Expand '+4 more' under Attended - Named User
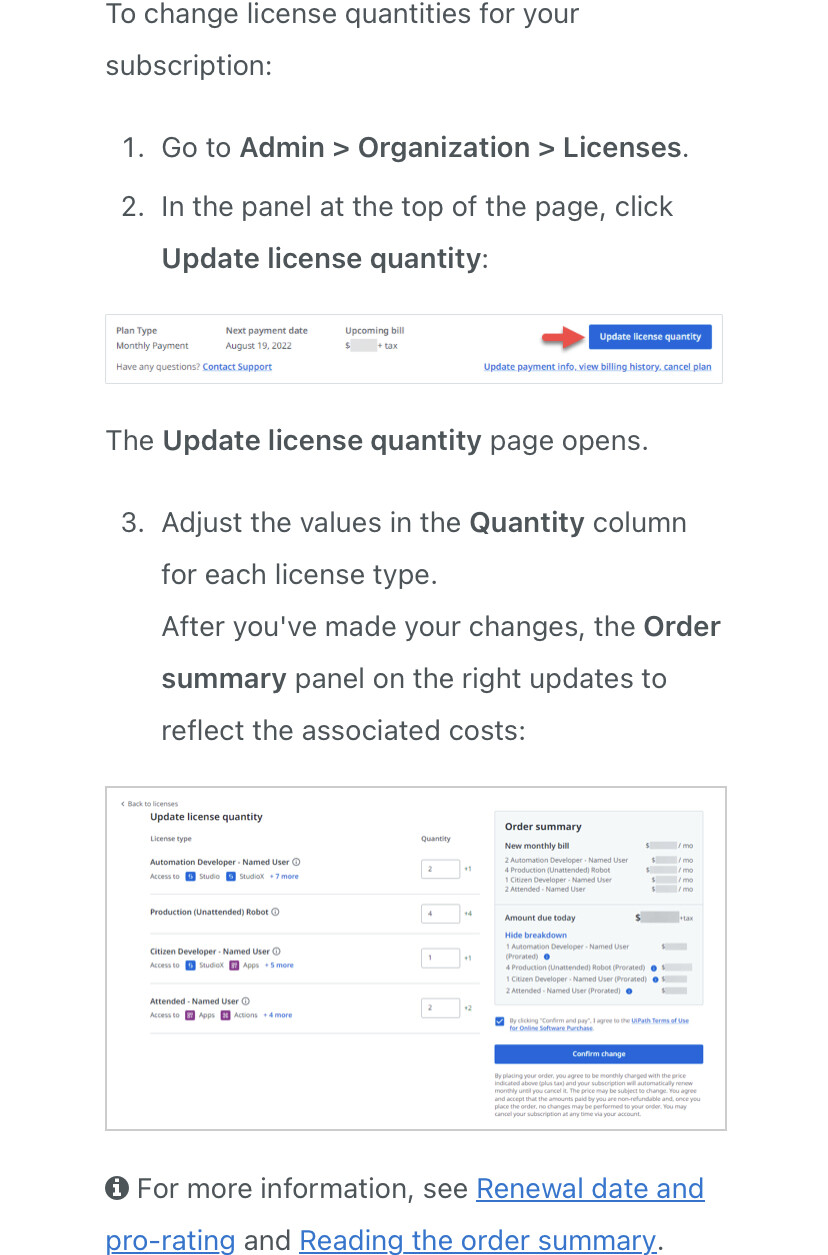The width and height of the screenshot is (828, 1255). (x=278, y=1015)
